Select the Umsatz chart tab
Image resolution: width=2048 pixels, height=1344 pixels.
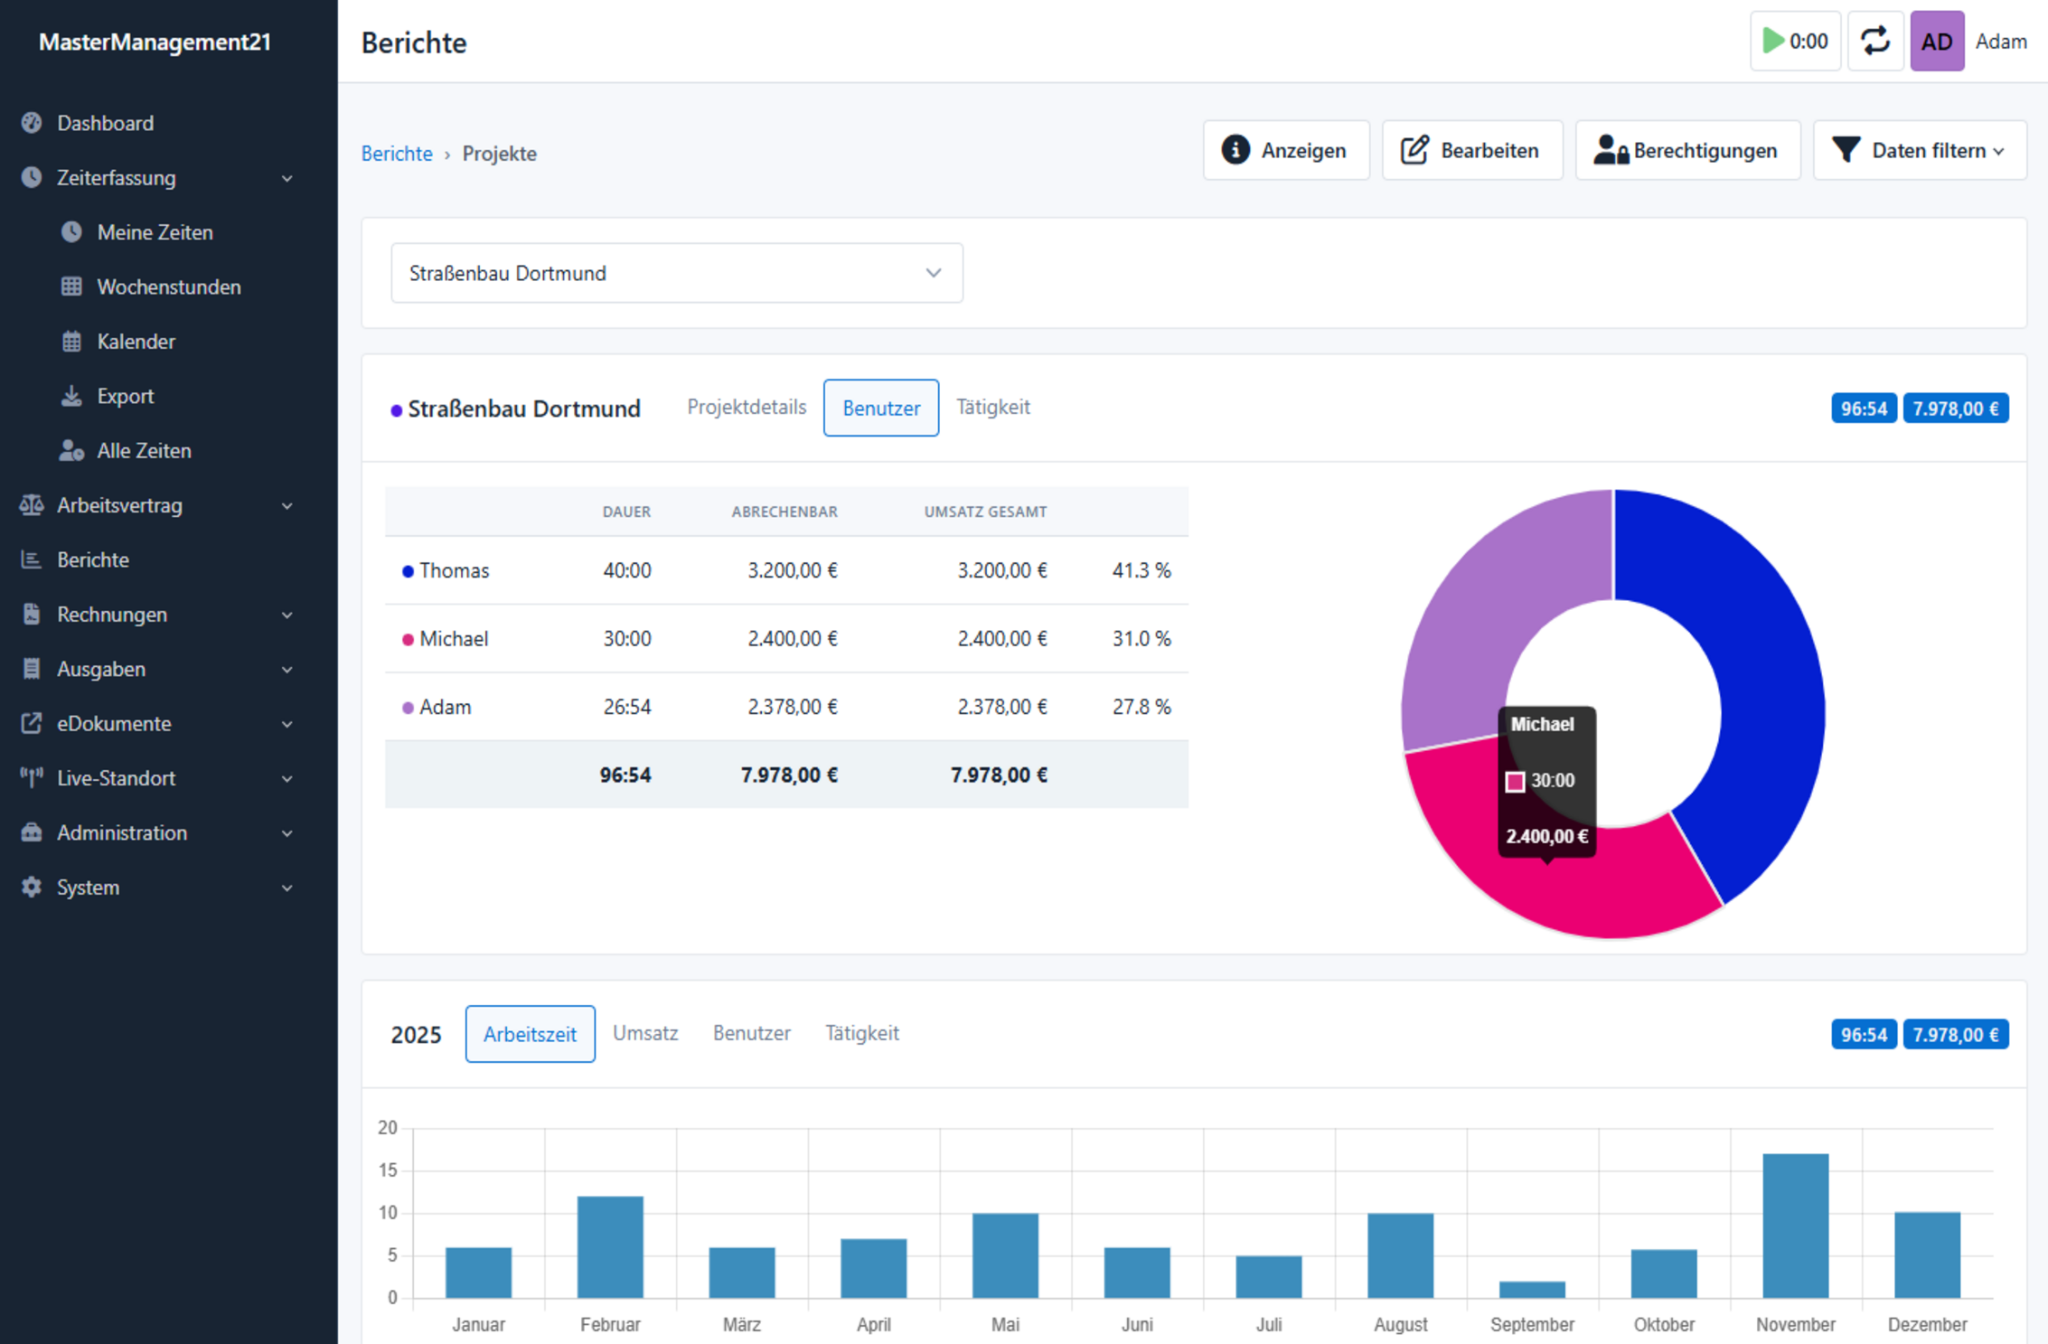(x=645, y=1033)
